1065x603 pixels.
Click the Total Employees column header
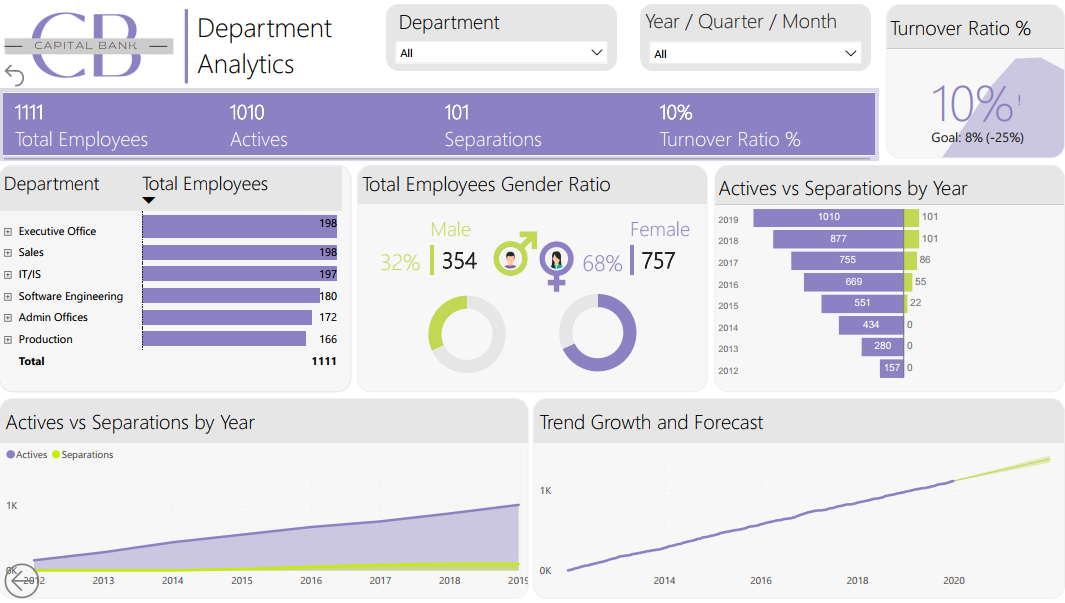pos(206,185)
